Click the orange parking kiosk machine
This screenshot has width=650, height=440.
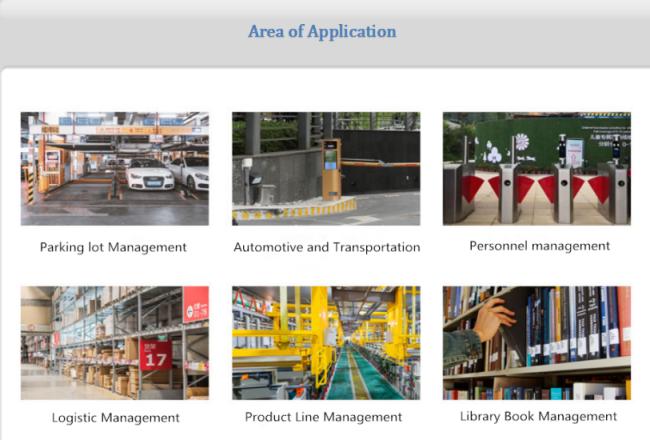[x=330, y=165]
